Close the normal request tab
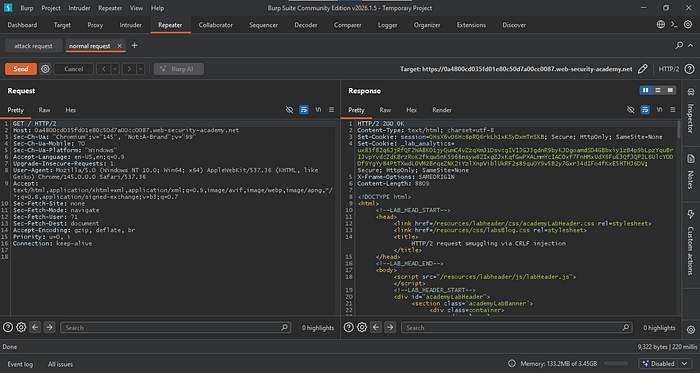 120,46
